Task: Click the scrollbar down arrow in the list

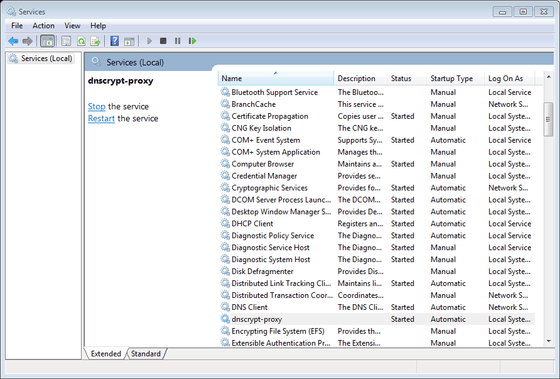Action: [x=549, y=341]
